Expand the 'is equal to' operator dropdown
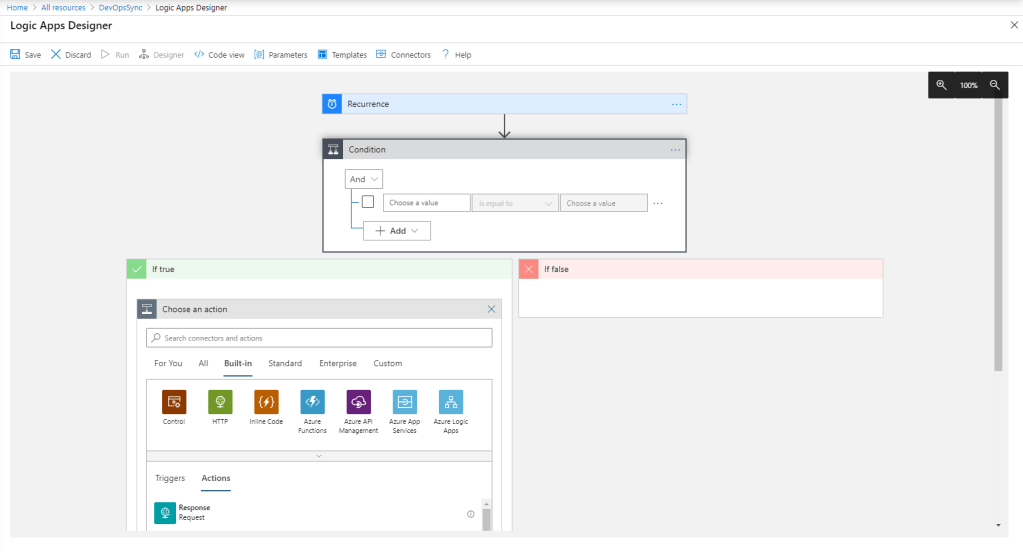The width and height of the screenshot is (1023, 552). click(515, 203)
